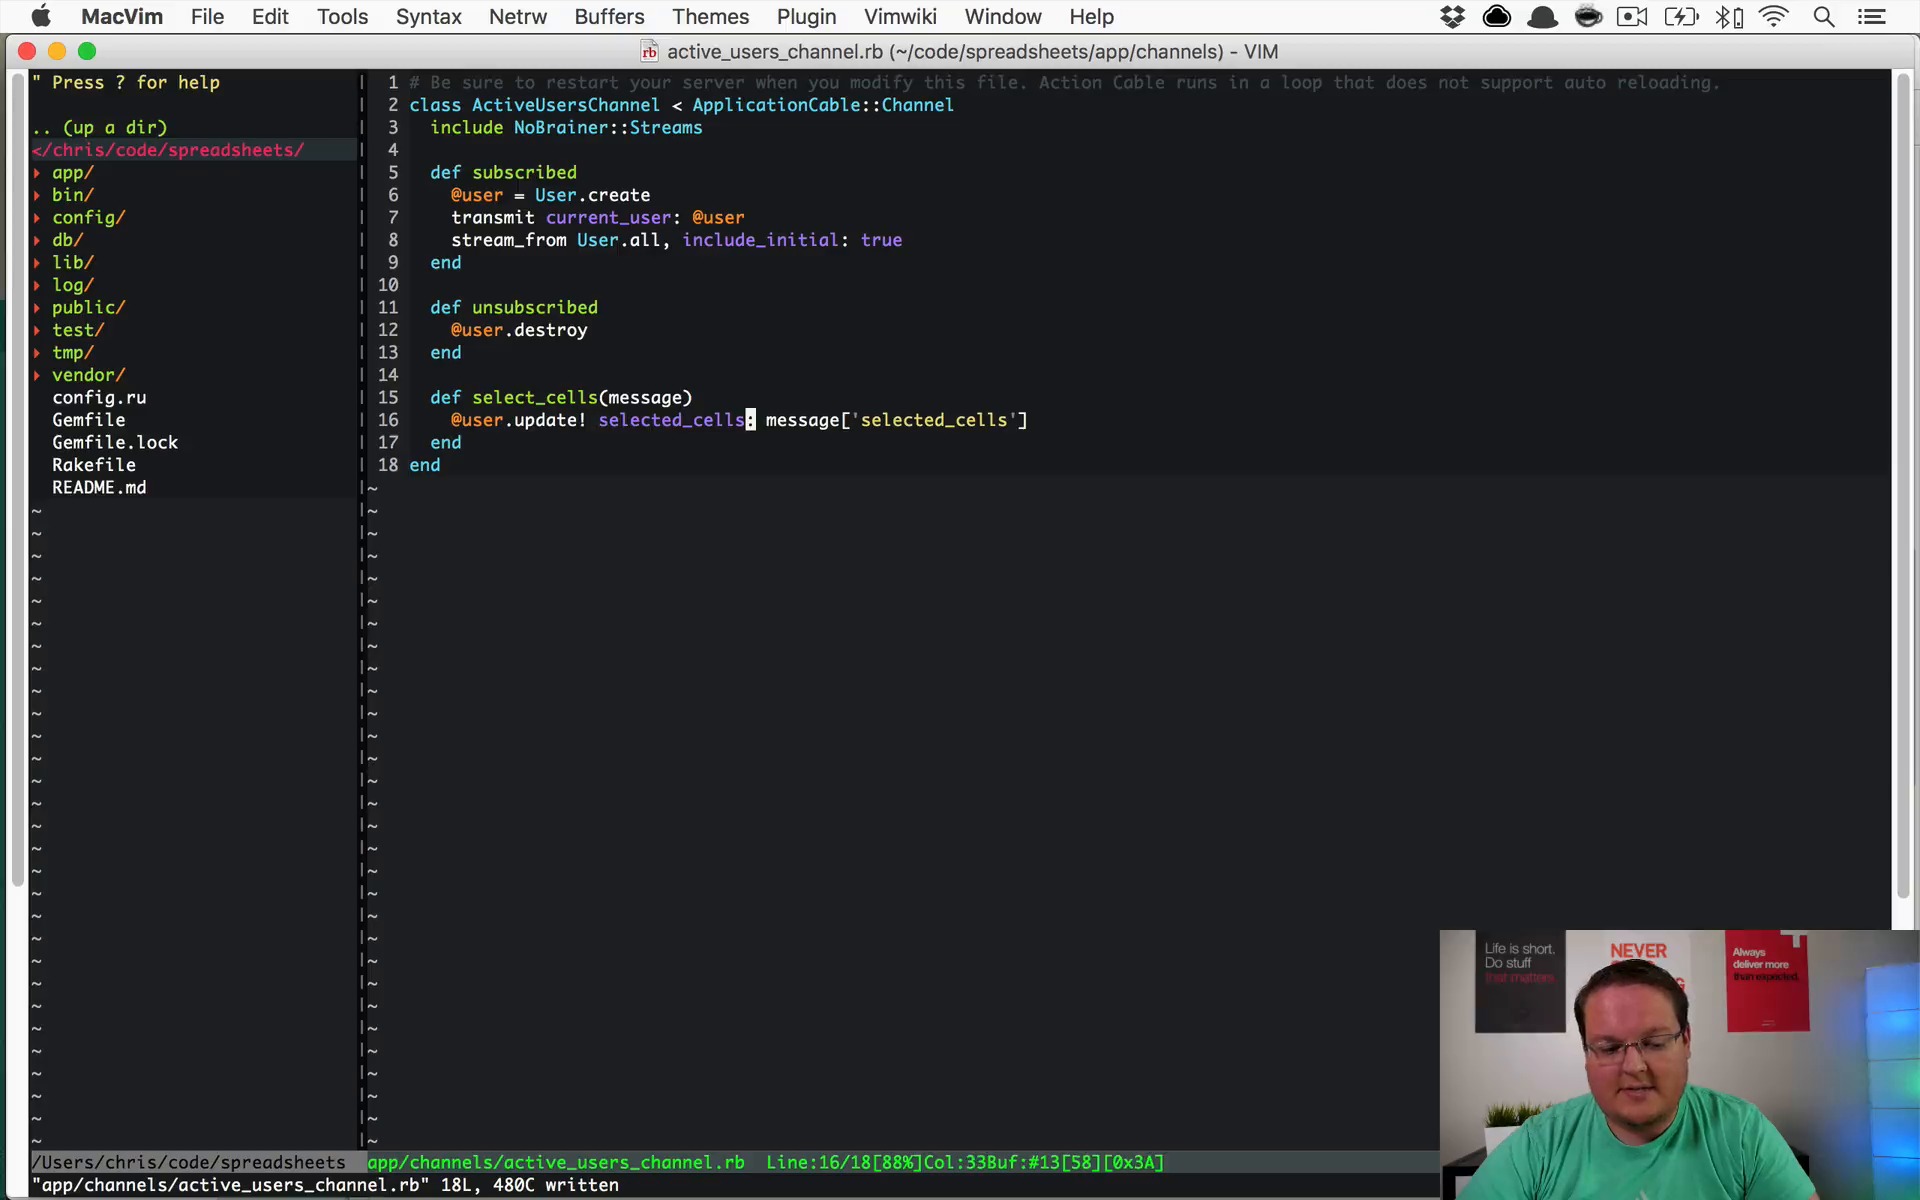Viewport: 1920px width, 1200px height.
Task: Expand the config/ directory arrow
Action: [x=37, y=218]
